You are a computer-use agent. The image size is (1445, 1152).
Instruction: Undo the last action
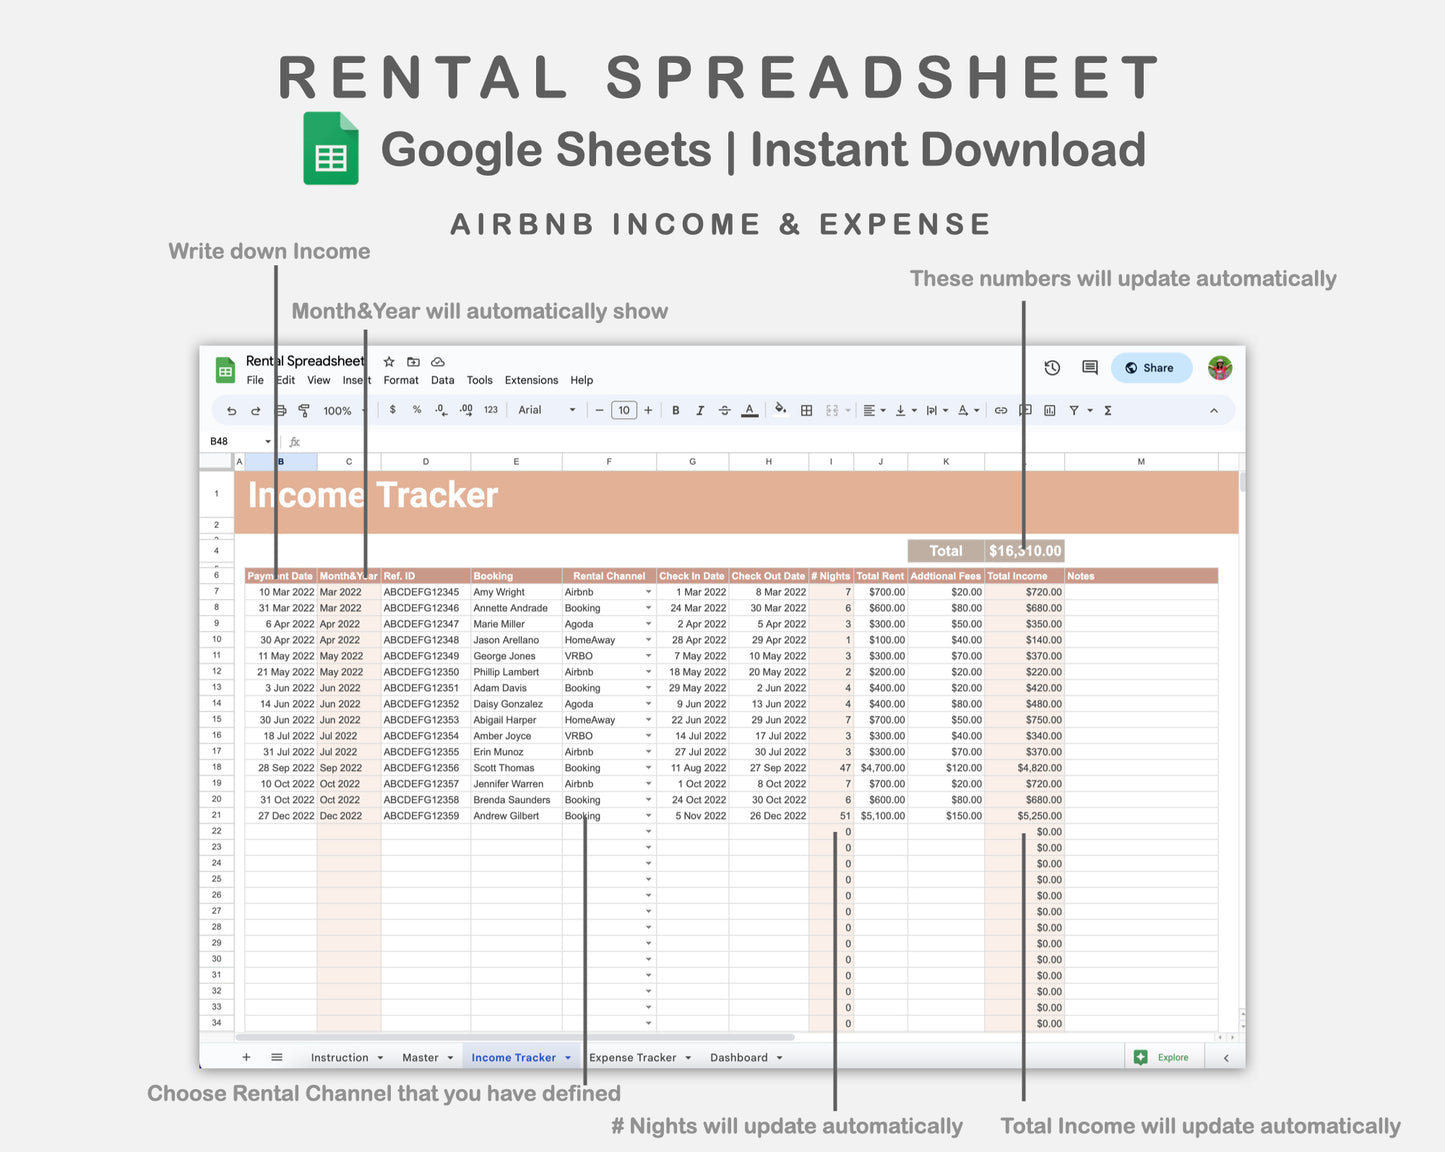(231, 410)
